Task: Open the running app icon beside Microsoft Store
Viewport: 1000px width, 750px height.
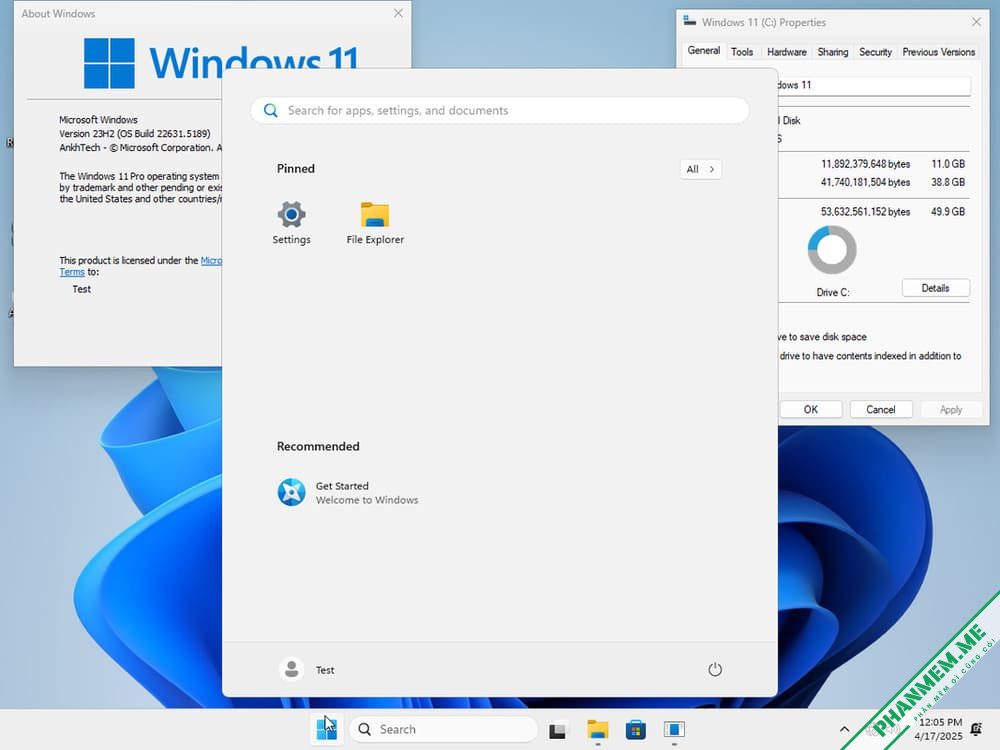Action: pyautogui.click(x=674, y=729)
